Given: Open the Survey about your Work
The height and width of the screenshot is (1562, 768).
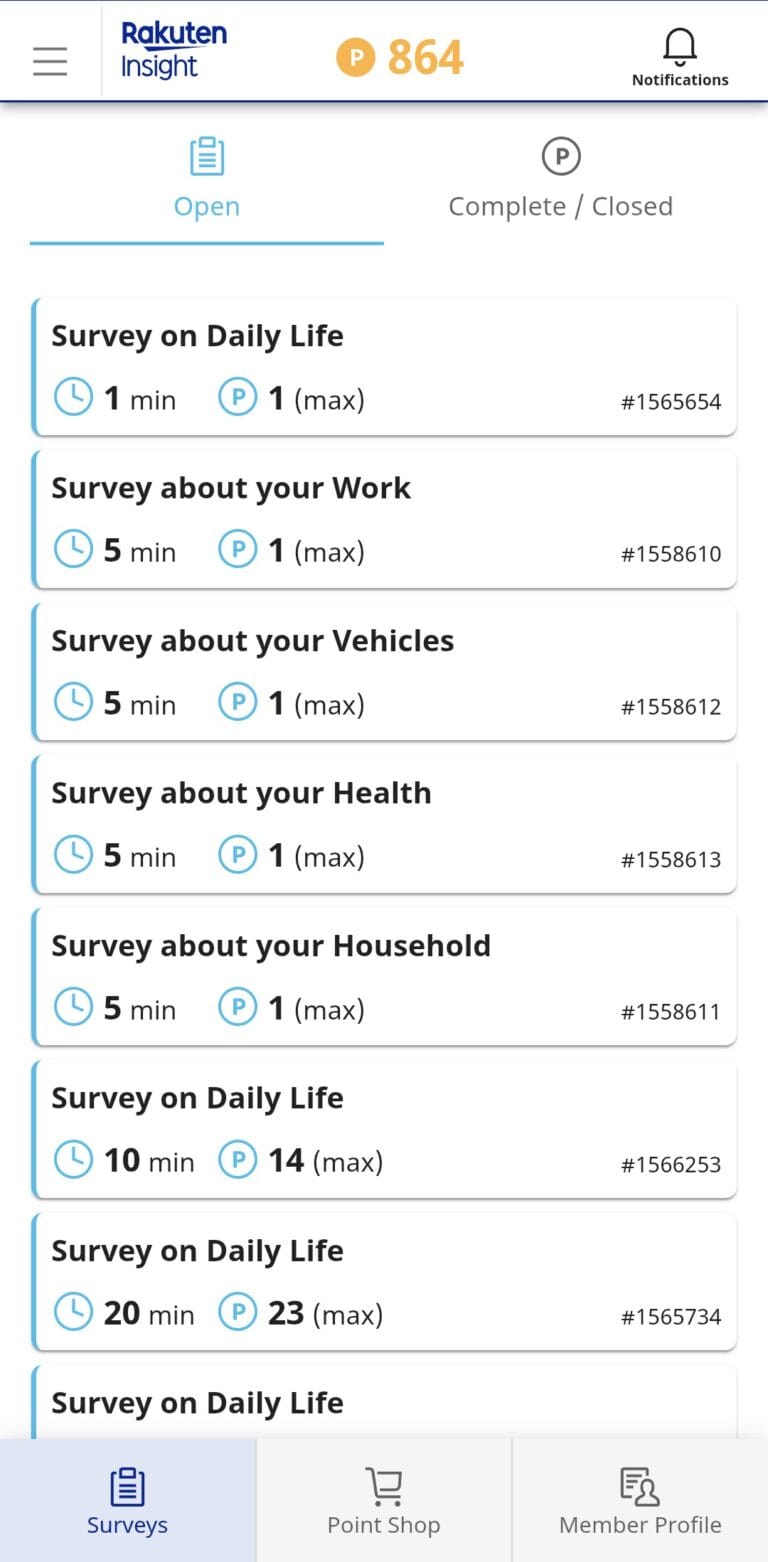Looking at the screenshot, I should pyautogui.click(x=384, y=518).
